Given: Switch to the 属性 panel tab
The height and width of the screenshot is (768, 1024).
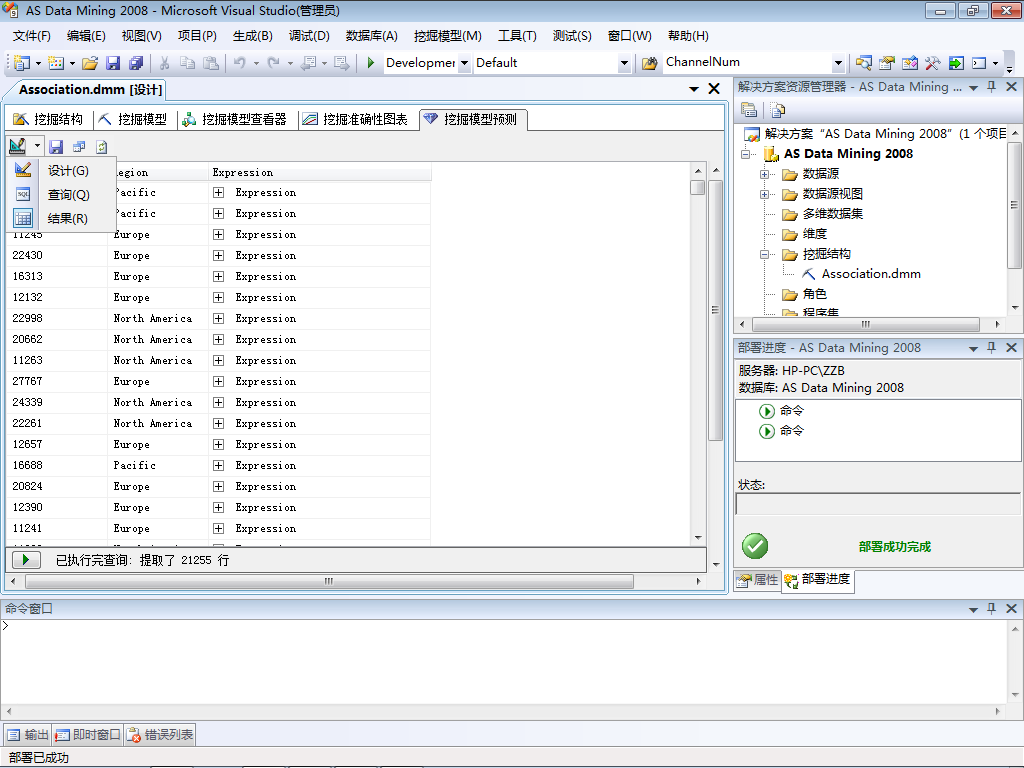Looking at the screenshot, I should pos(758,579).
